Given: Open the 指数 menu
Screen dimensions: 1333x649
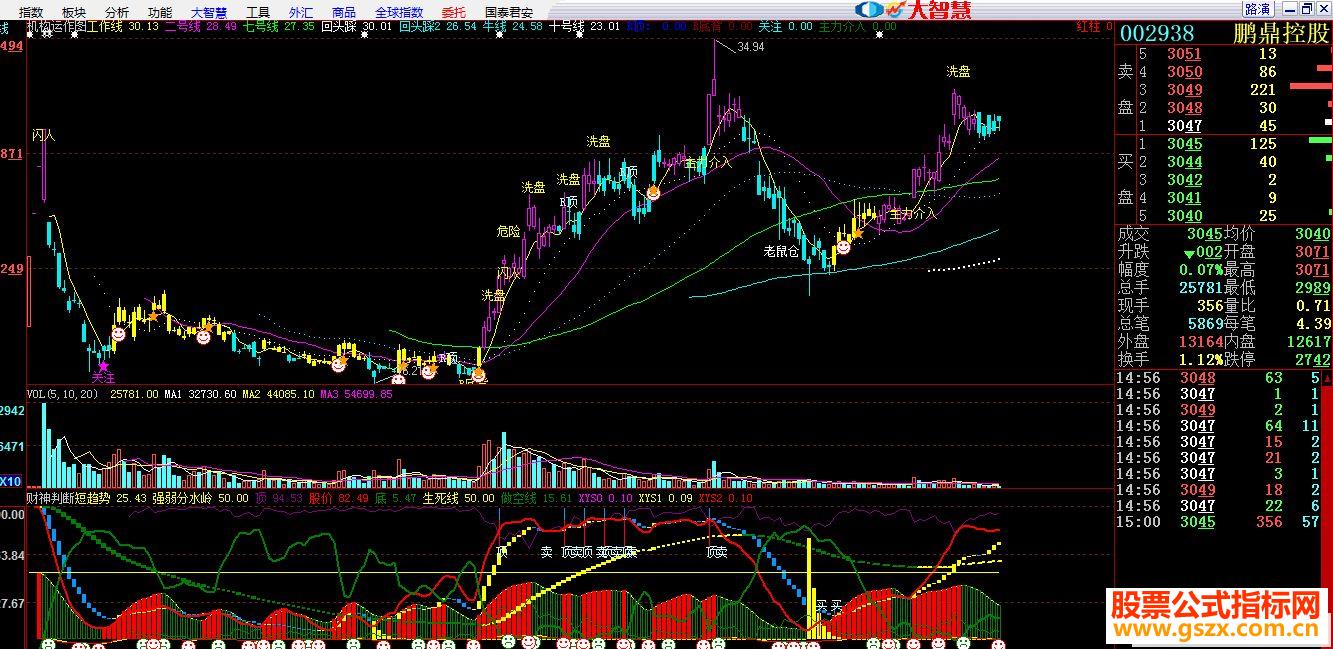Looking at the screenshot, I should coord(31,12).
